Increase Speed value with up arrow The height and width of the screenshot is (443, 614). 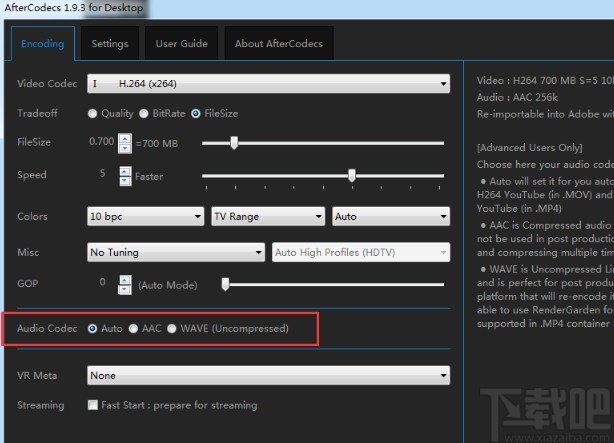[x=125, y=172]
